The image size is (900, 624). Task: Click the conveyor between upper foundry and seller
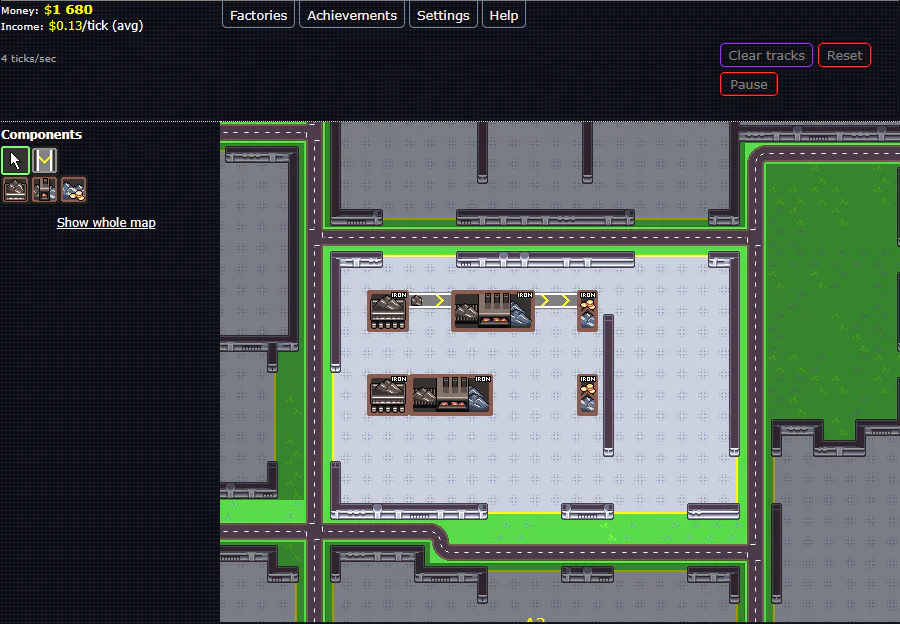tap(556, 301)
